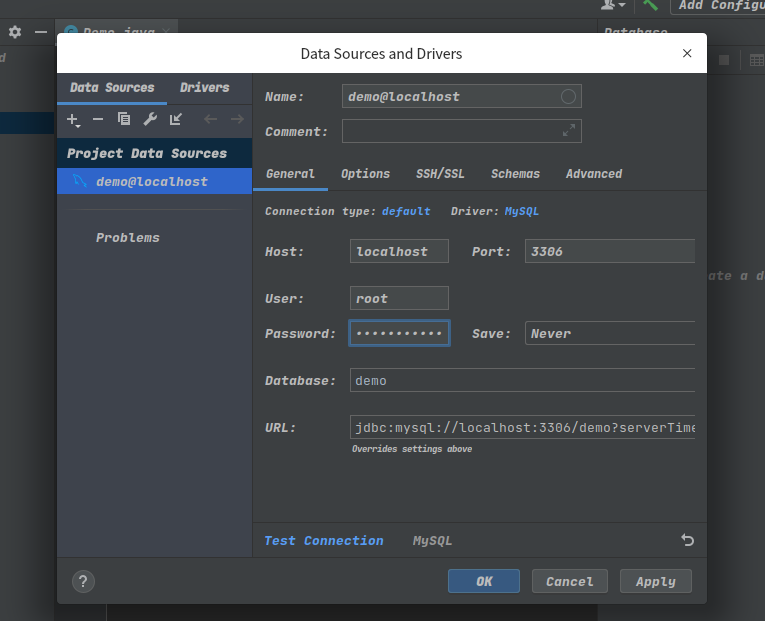Image resolution: width=765 pixels, height=621 pixels.
Task: Click the MySQL driver label beside Test Connection
Action: coord(432,541)
